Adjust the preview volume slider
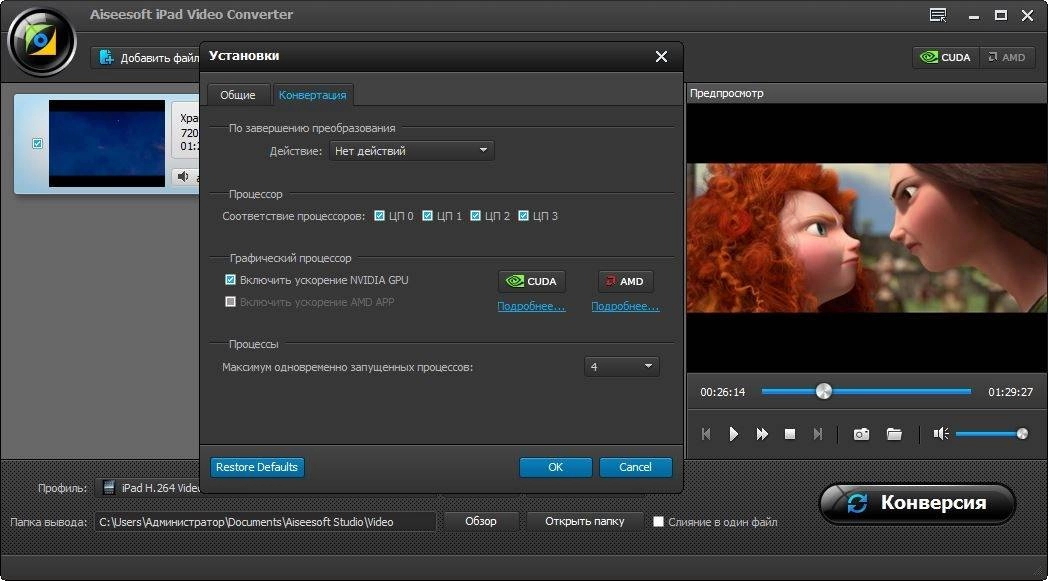Screen dimensions: 1048x581 (991, 434)
